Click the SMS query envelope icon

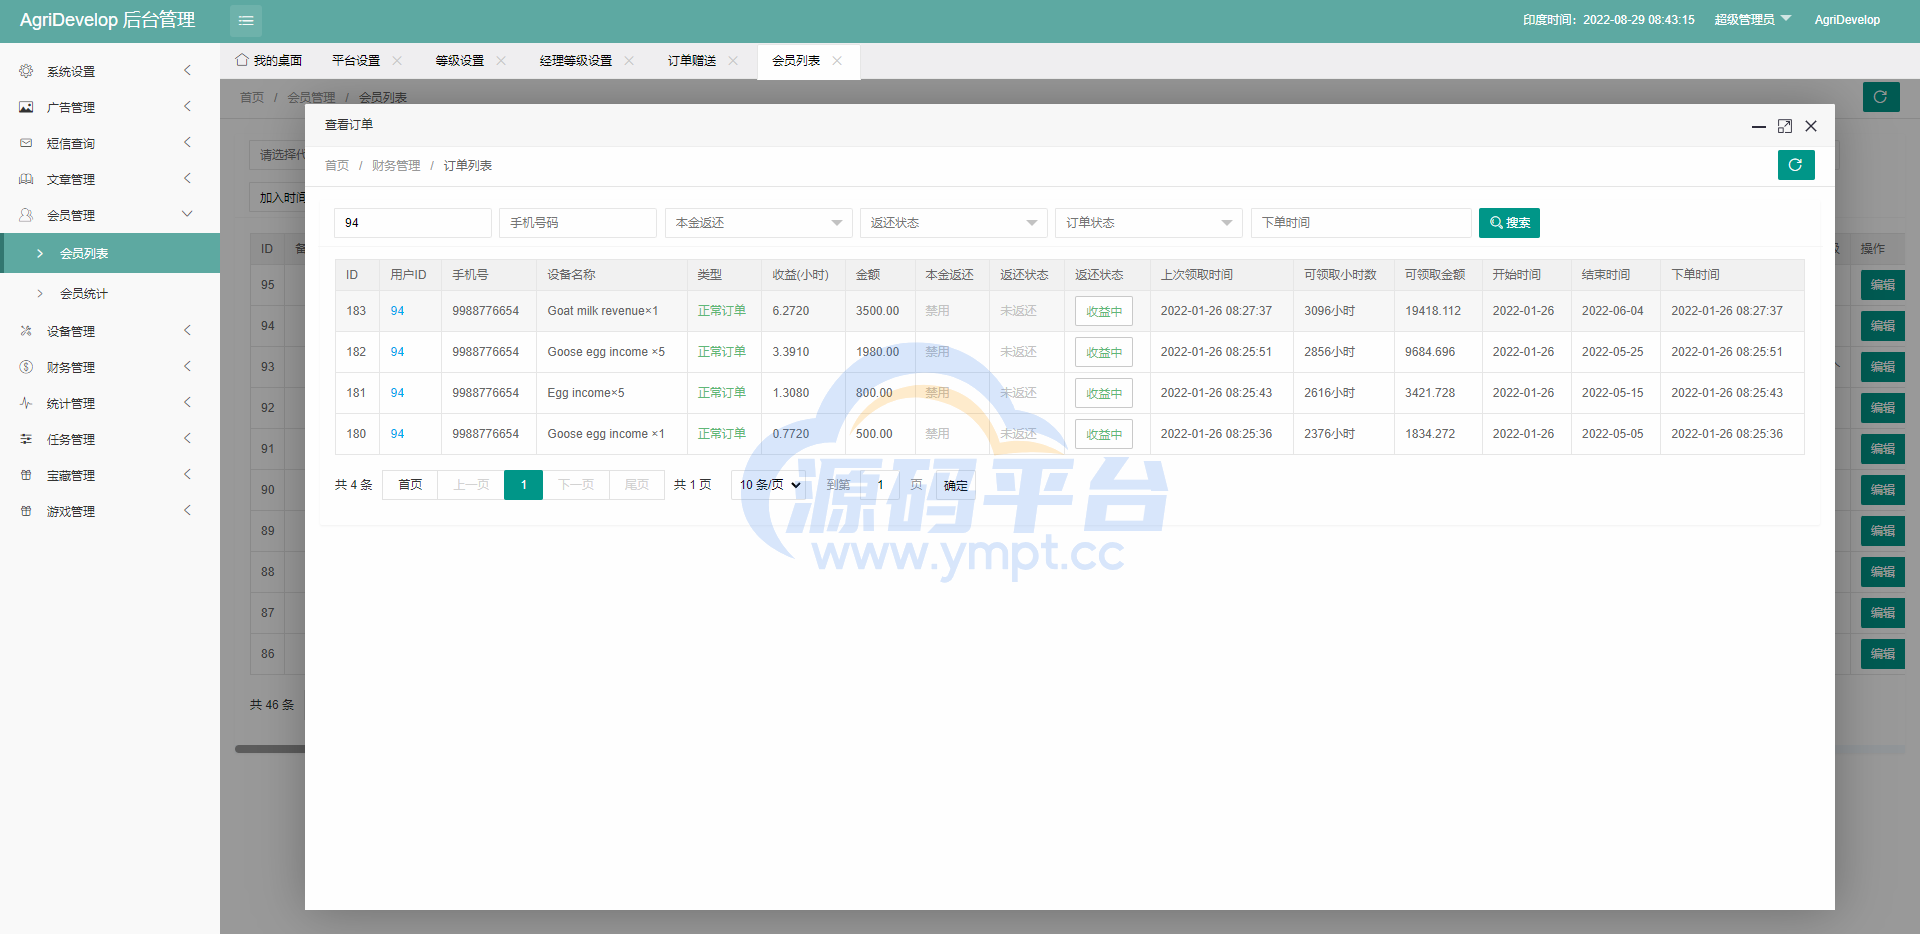(26, 143)
